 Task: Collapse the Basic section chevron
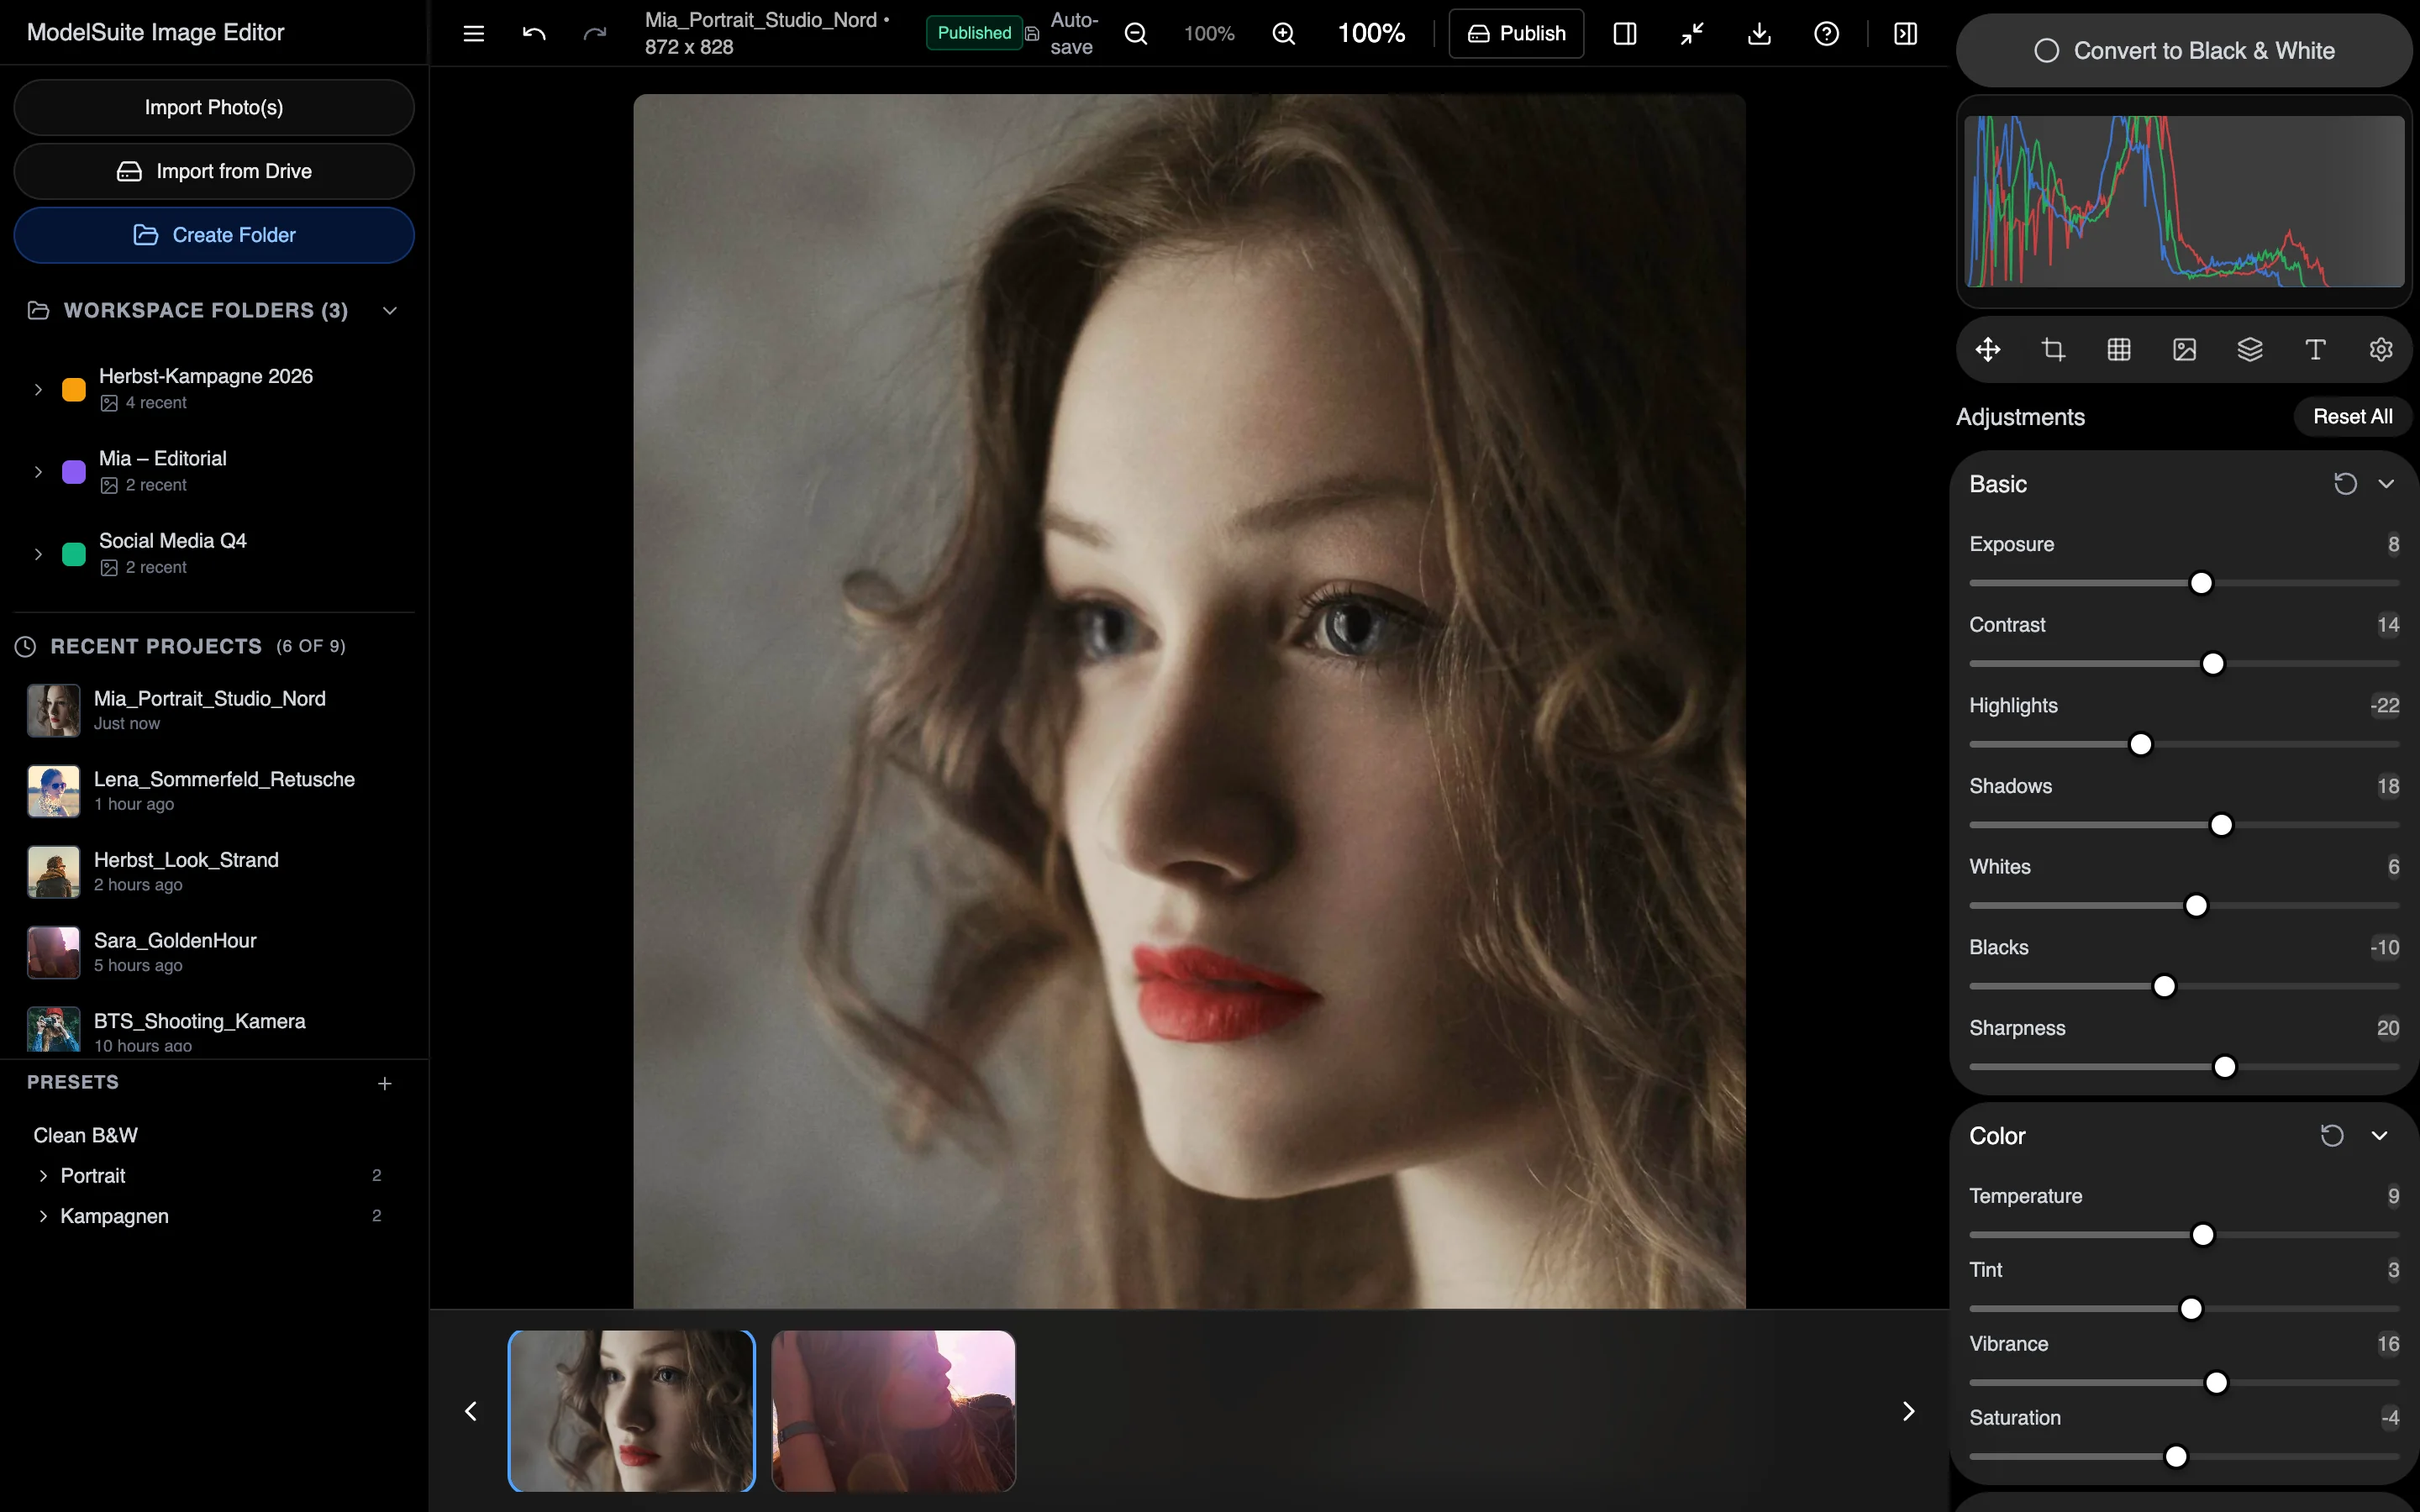click(2386, 484)
